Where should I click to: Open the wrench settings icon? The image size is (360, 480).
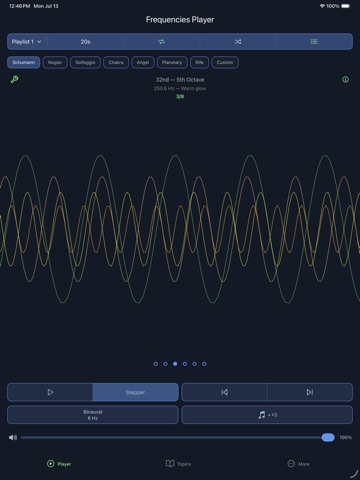pos(14,79)
